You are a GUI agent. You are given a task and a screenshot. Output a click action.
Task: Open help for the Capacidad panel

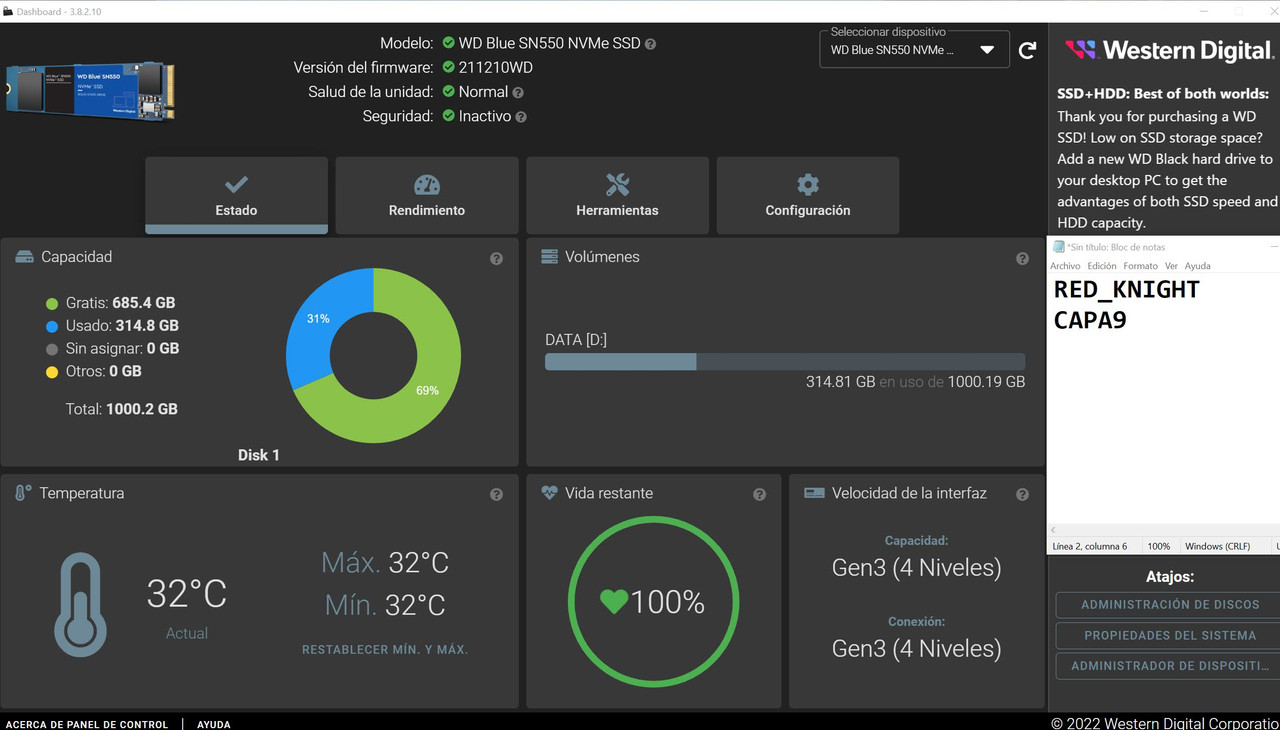pos(496,258)
